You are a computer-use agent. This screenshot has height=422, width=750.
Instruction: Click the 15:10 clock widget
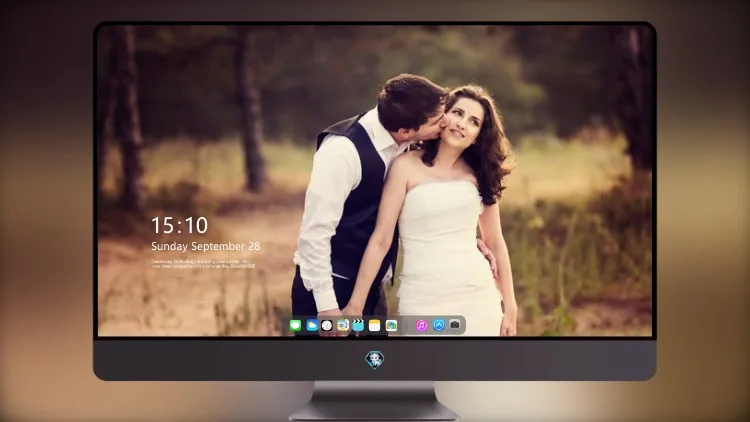pos(180,225)
